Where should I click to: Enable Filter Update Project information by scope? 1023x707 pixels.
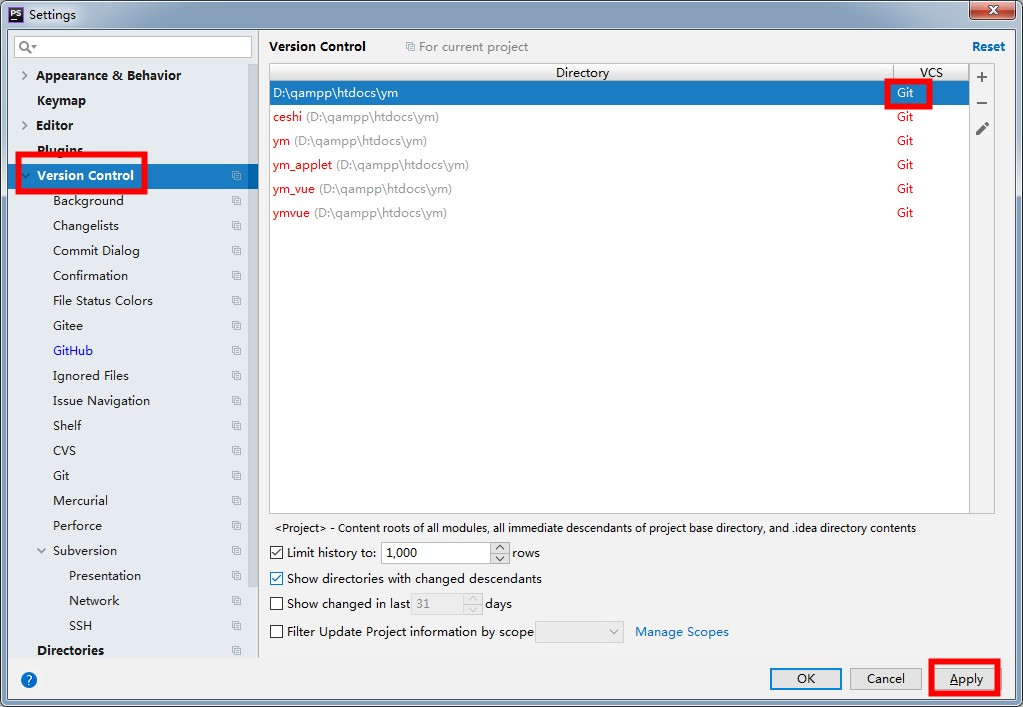[x=277, y=631]
